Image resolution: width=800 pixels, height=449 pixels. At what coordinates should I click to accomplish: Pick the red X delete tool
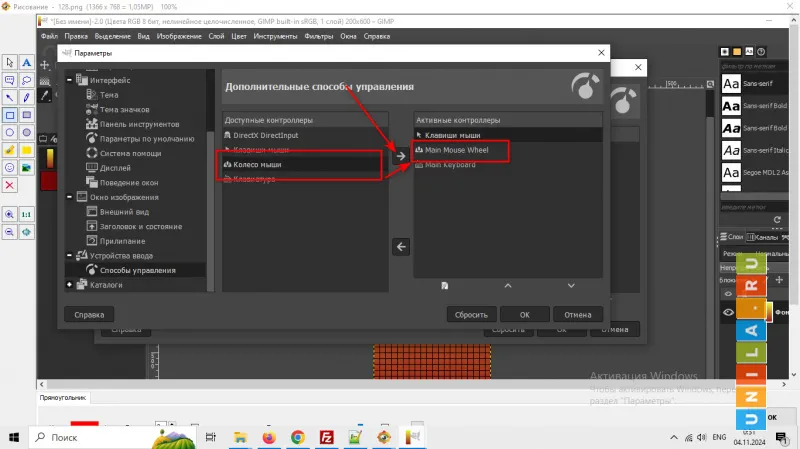click(10, 185)
